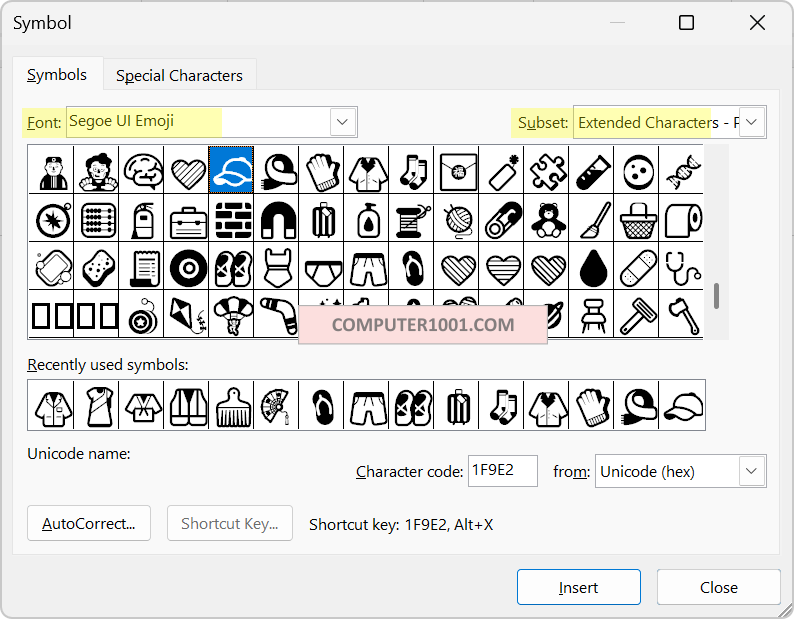The width and height of the screenshot is (794, 619).
Task: Choose the toilet paper roll symbol
Action: (681, 218)
